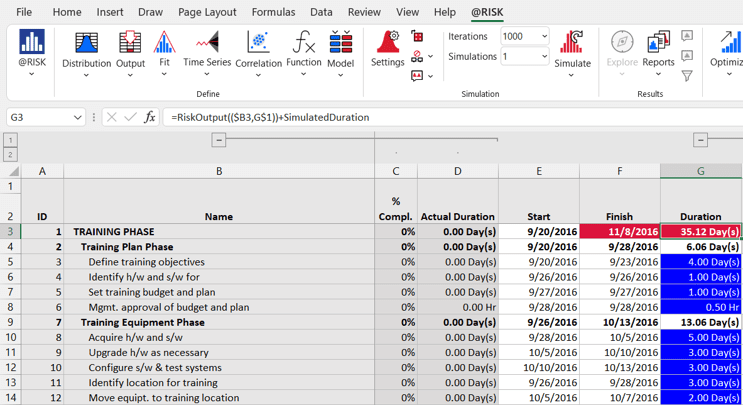743x405 pixels.
Task: Open the simulation Settings icon
Action: pos(388,44)
